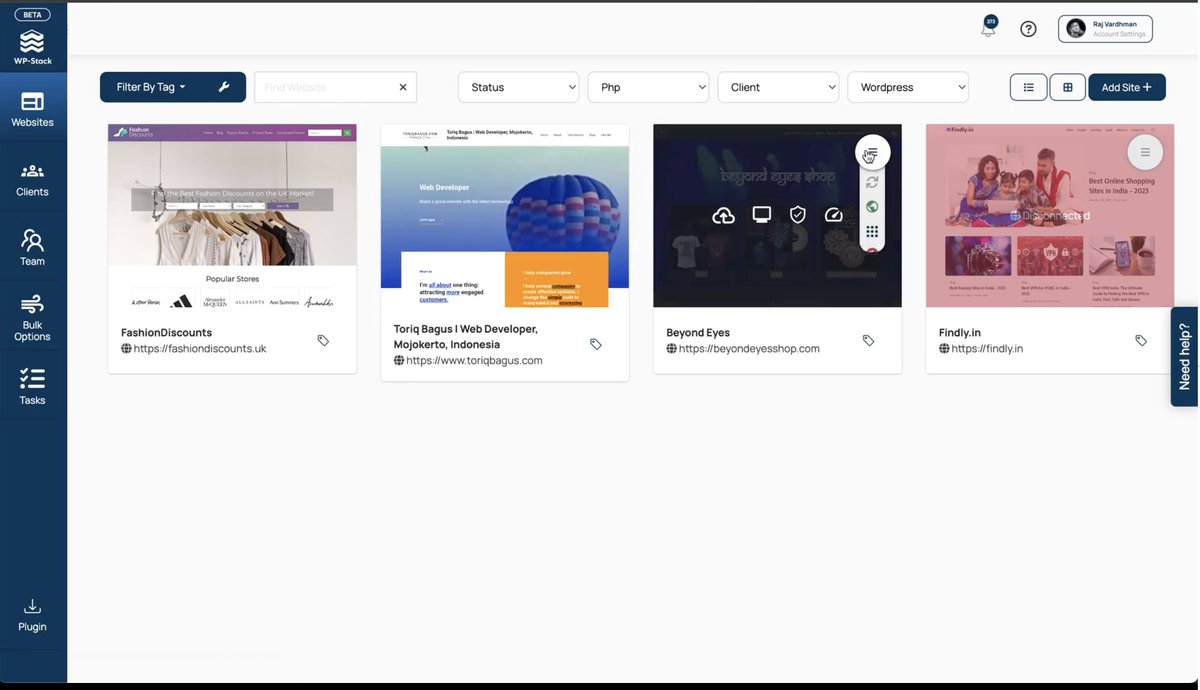
Task: Open the WP-Stack logo home
Action: [x=32, y=47]
